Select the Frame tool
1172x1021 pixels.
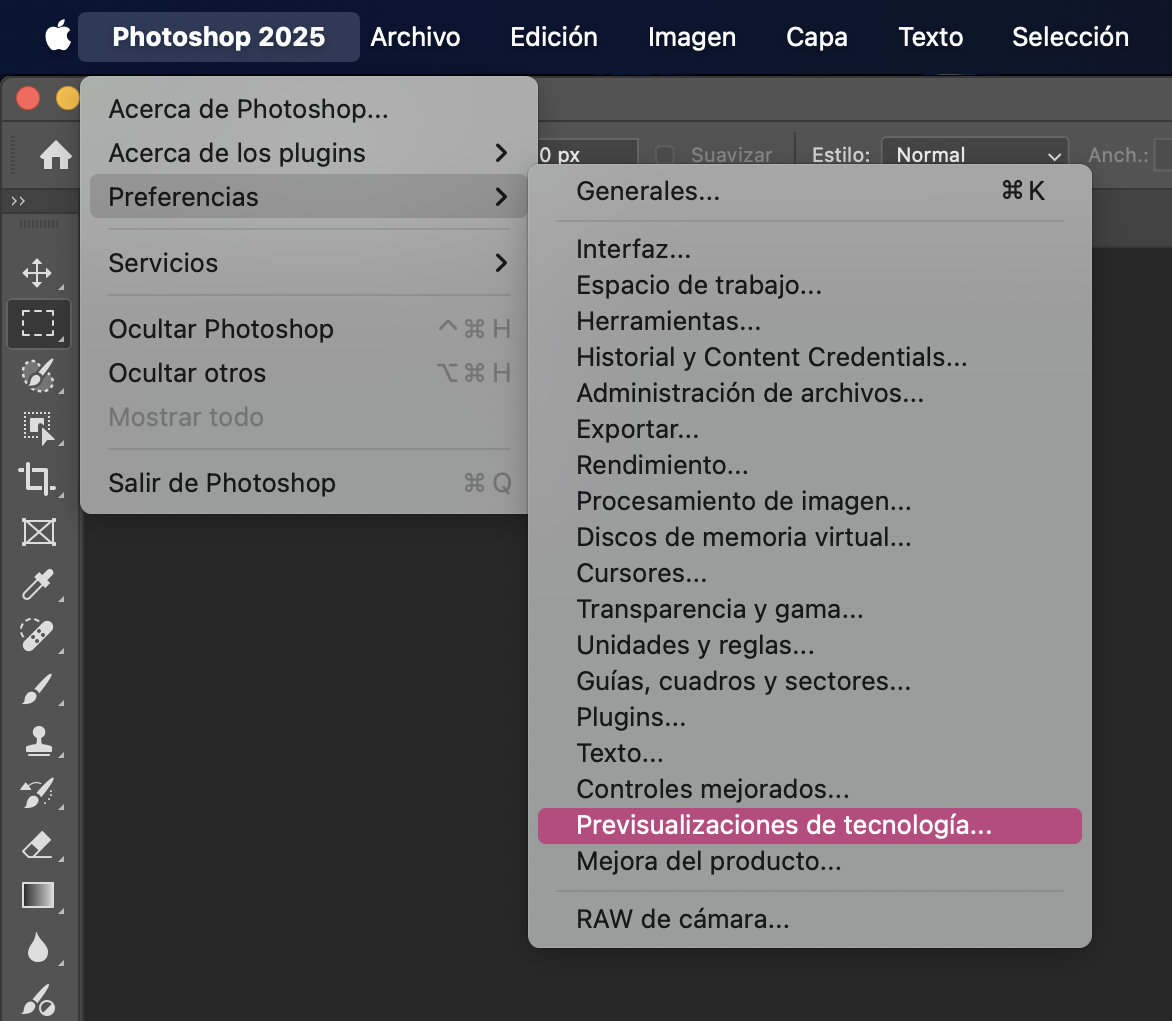coord(38,532)
